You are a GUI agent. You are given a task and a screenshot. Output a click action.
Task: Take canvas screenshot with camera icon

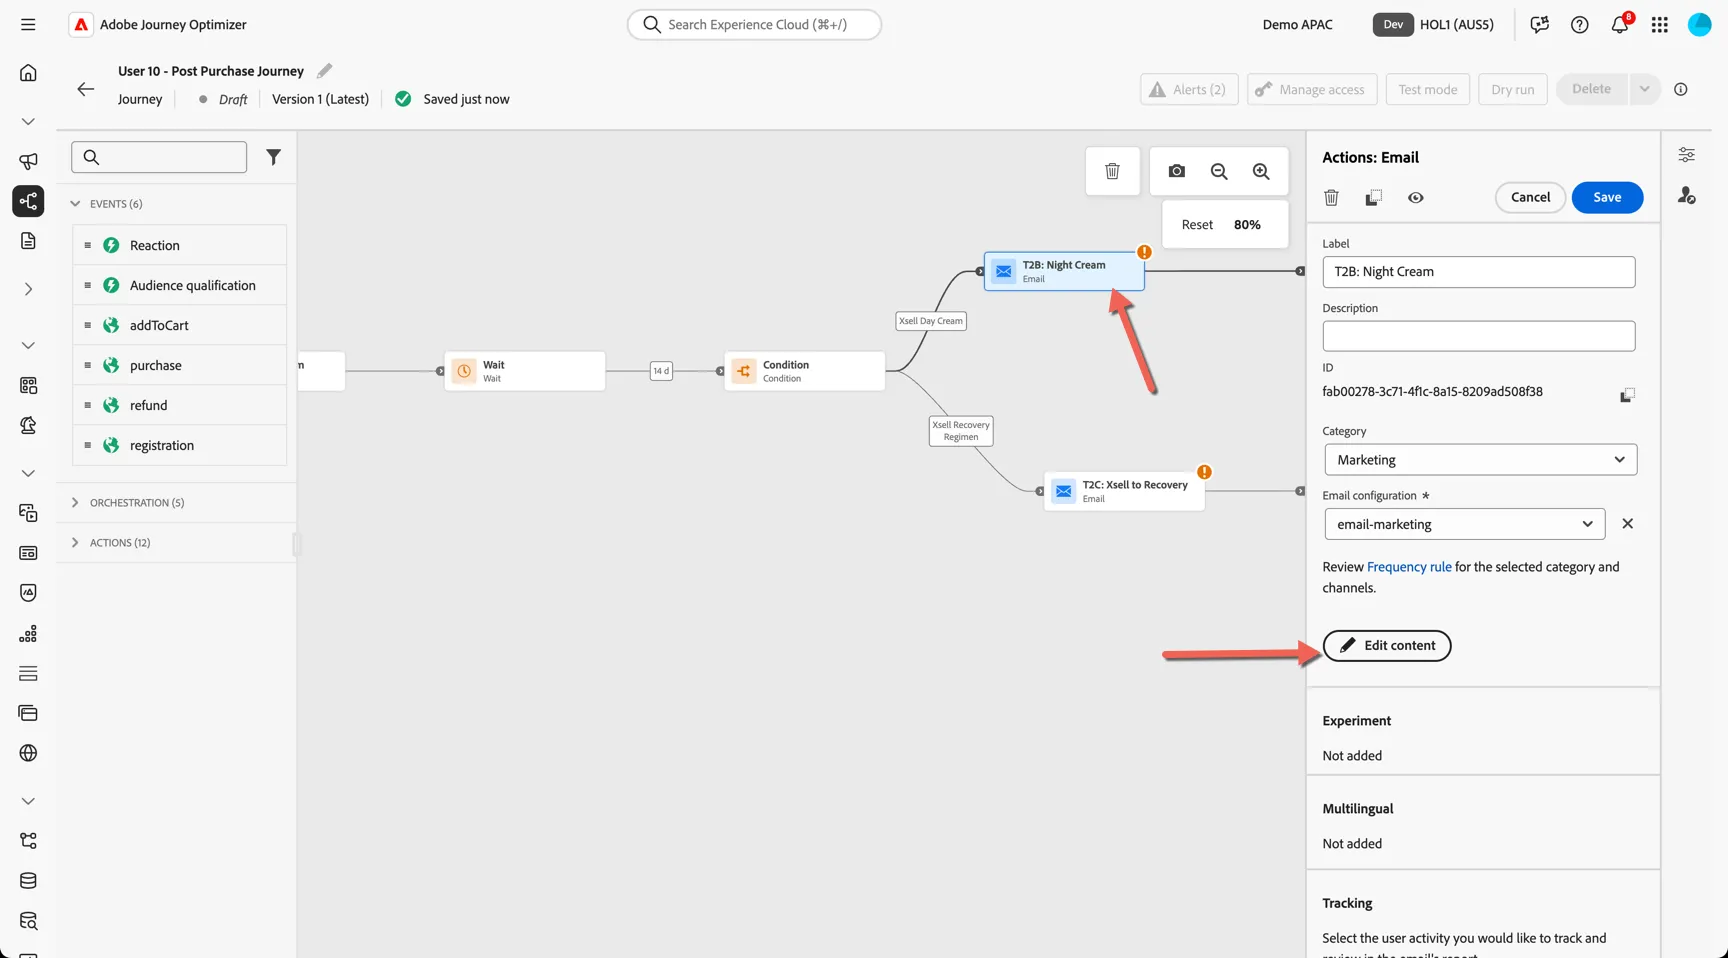pos(1176,171)
